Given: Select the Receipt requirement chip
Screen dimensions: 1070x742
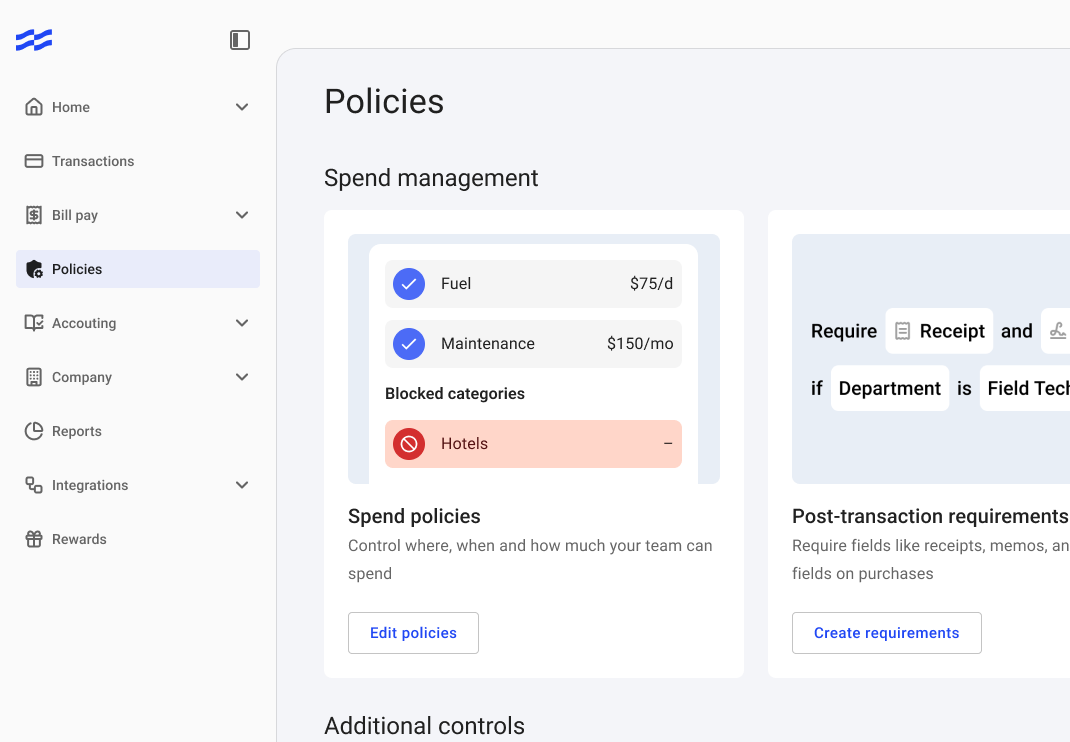Looking at the screenshot, I should point(939,331).
